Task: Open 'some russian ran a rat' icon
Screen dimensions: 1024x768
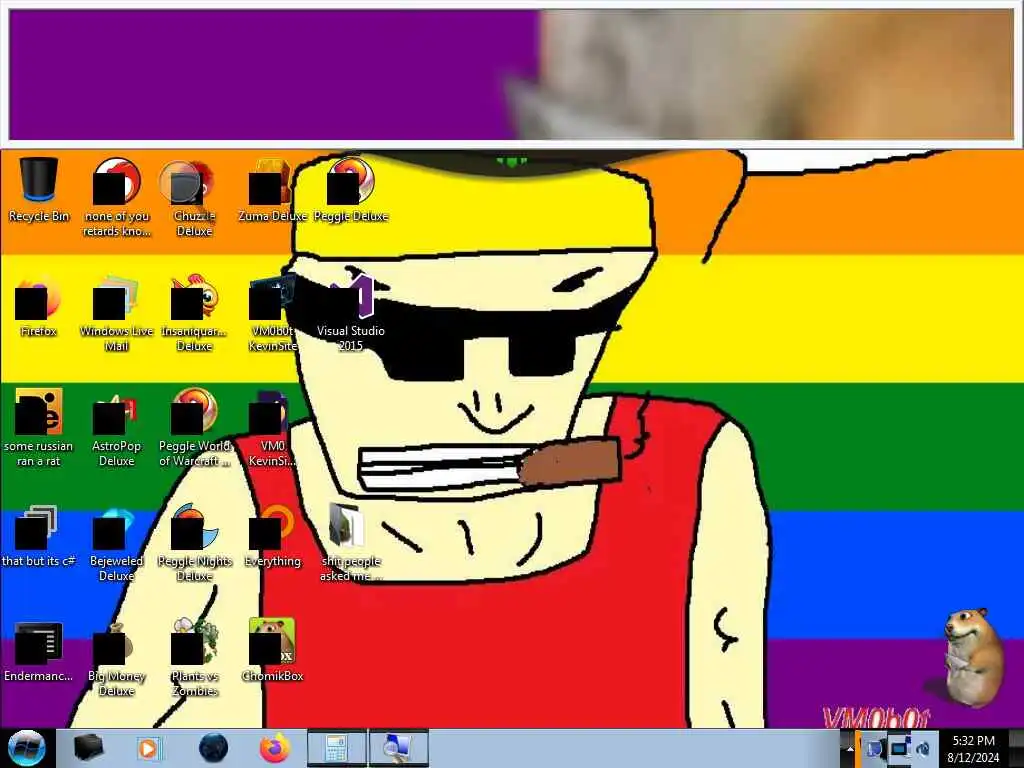Action: coord(39,428)
